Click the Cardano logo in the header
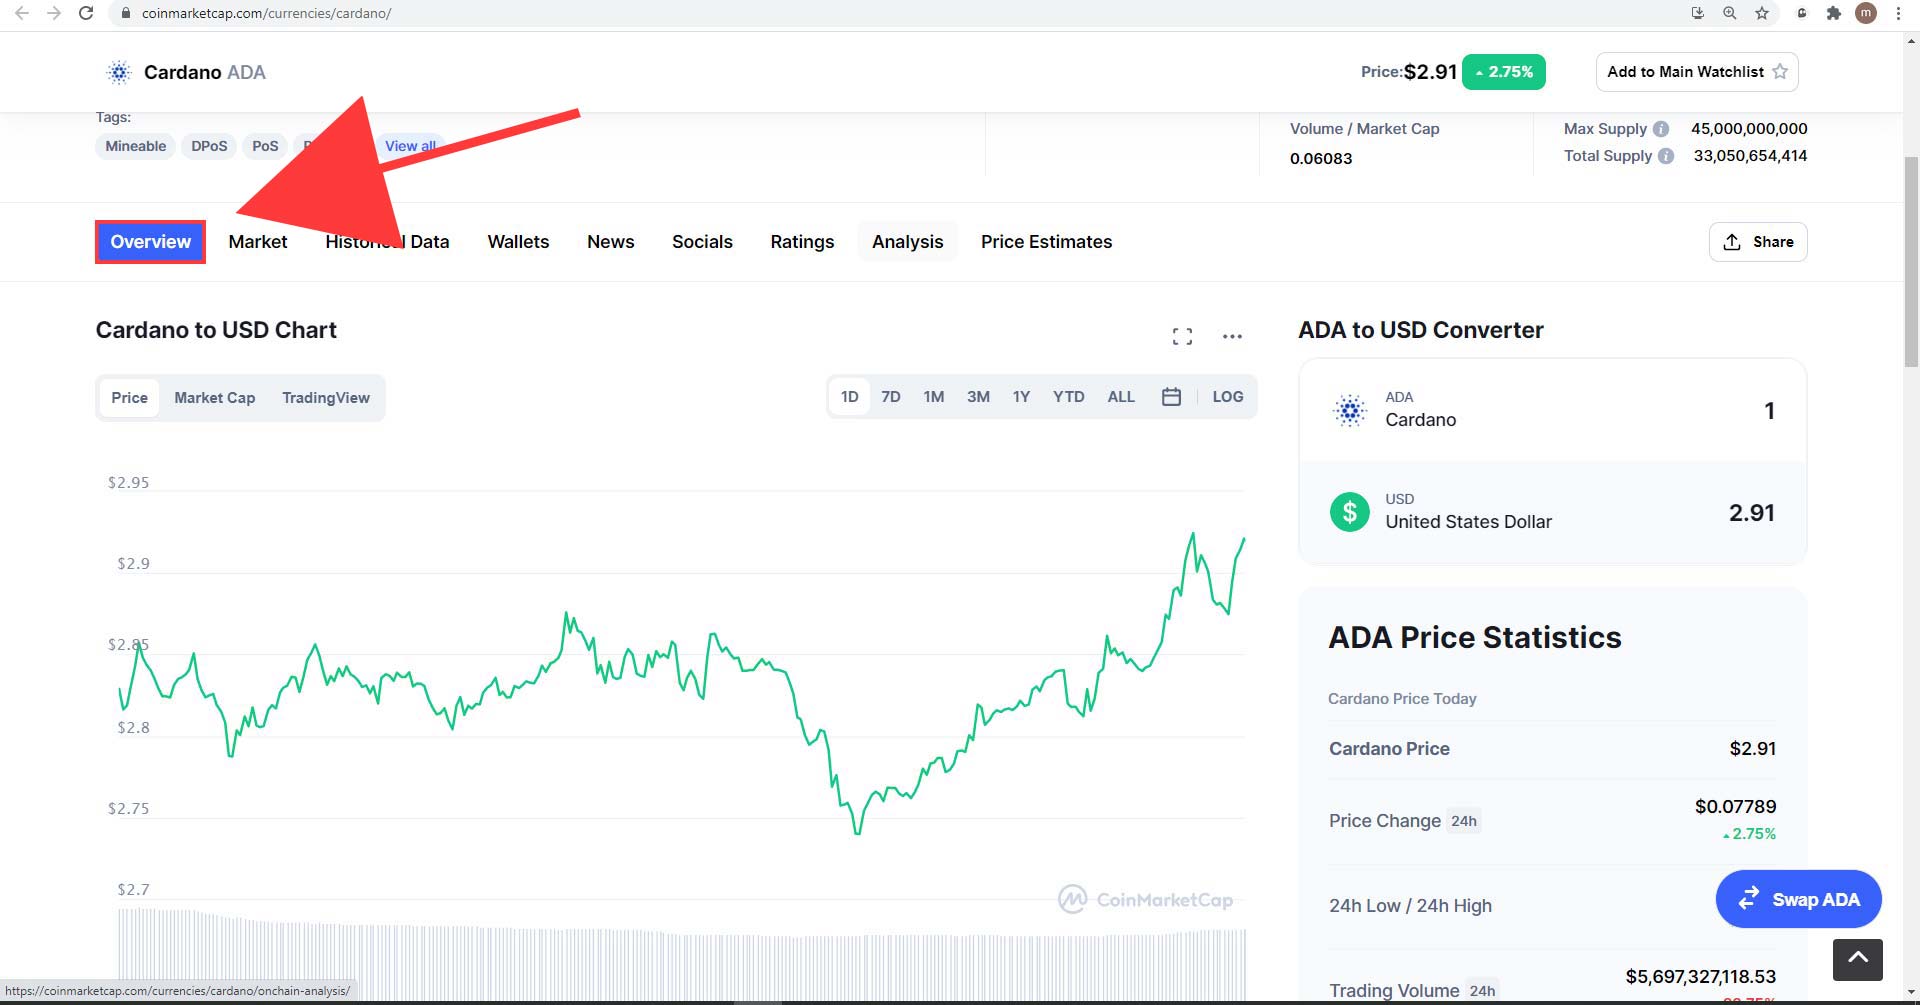Screen dimensions: 1920x1005 tap(119, 72)
